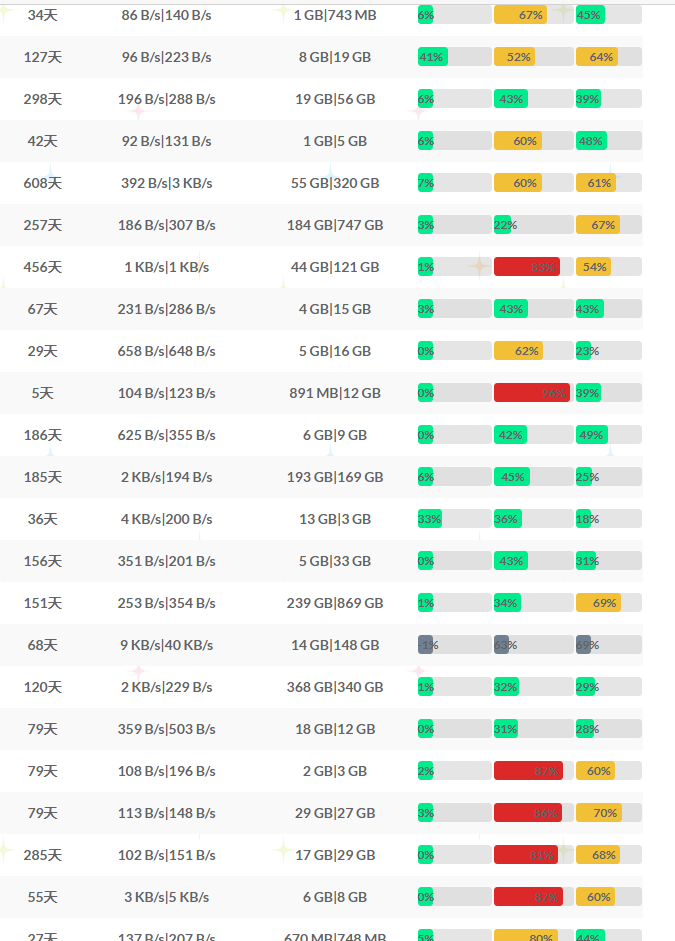Click the yellow 70% usage bar
The image size is (675, 941).
tap(599, 813)
